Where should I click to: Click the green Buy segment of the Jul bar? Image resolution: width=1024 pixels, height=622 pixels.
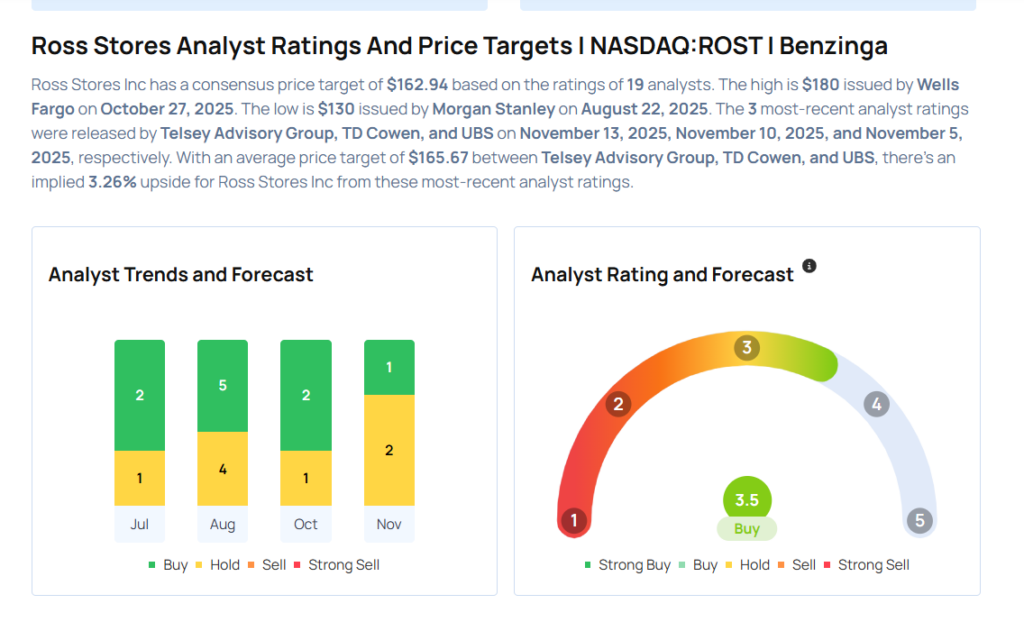140,395
